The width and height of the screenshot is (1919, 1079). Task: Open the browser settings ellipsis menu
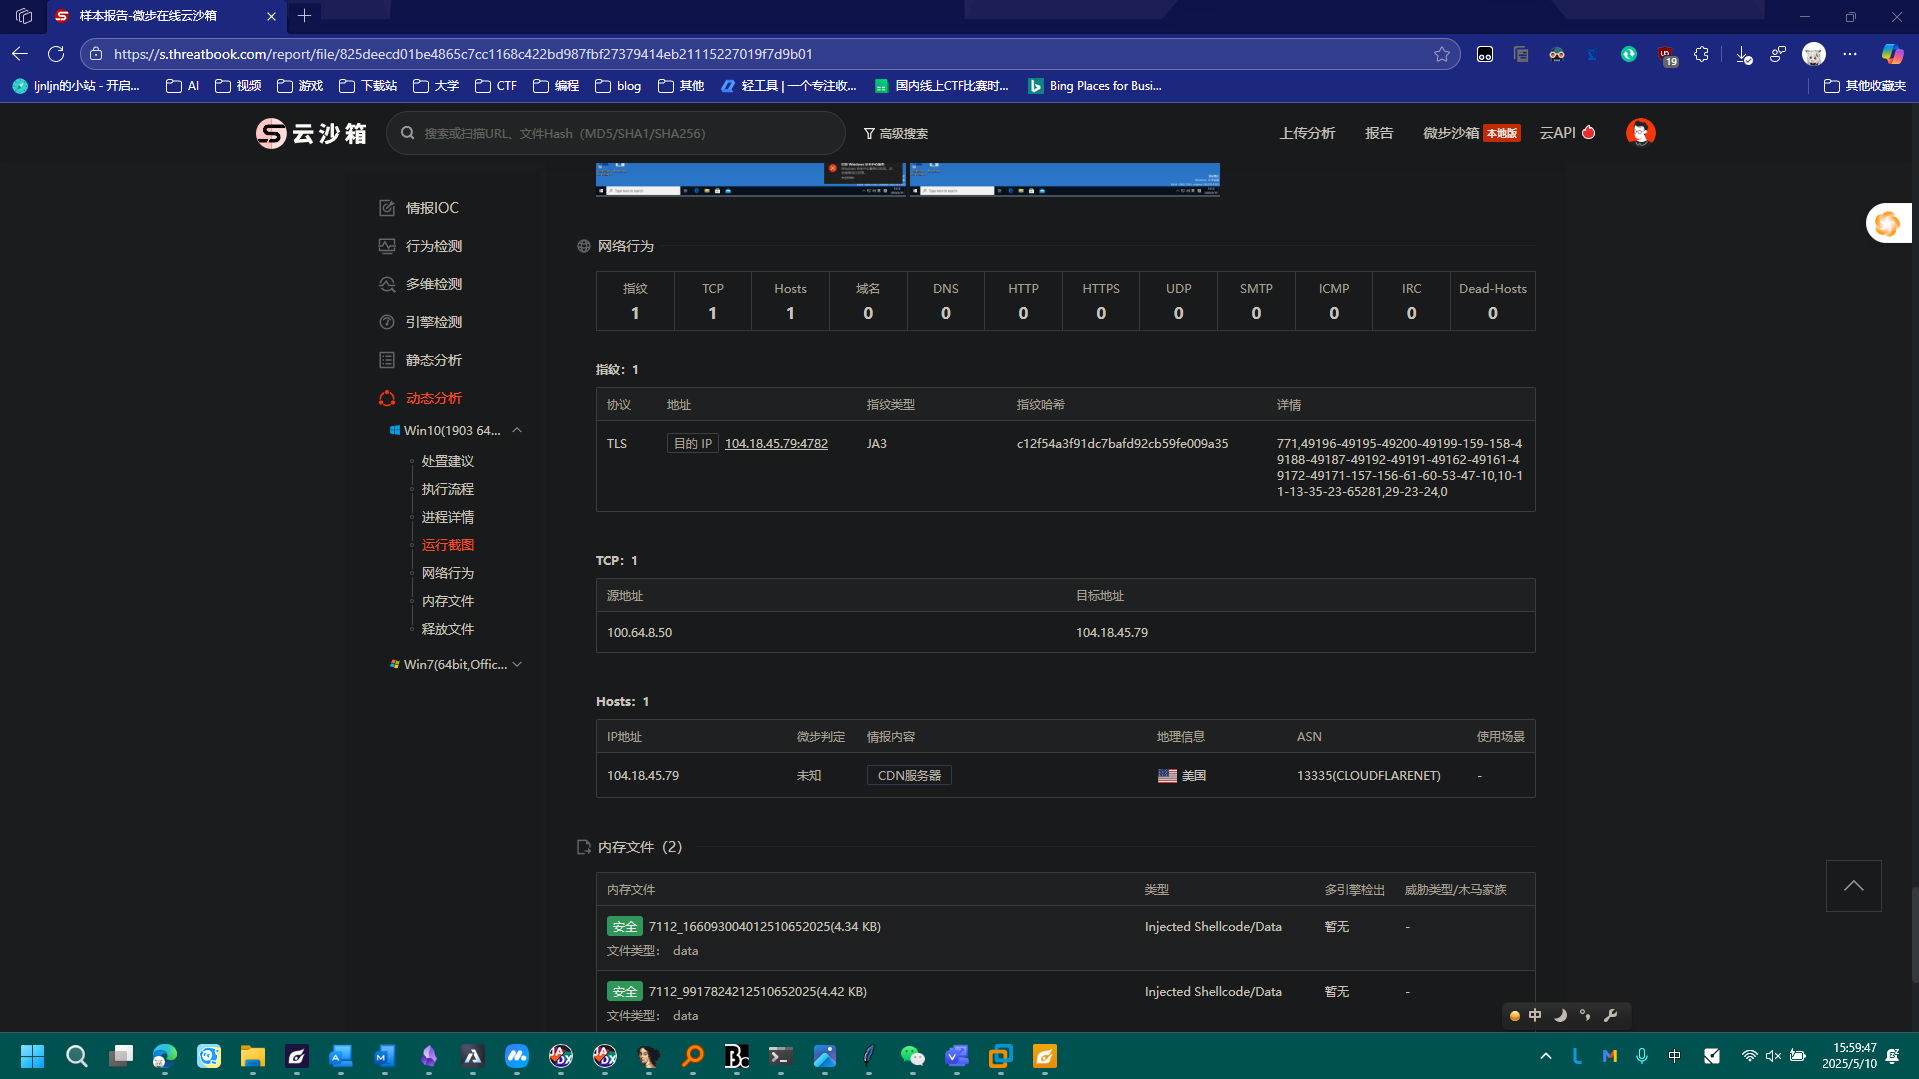pos(1850,54)
